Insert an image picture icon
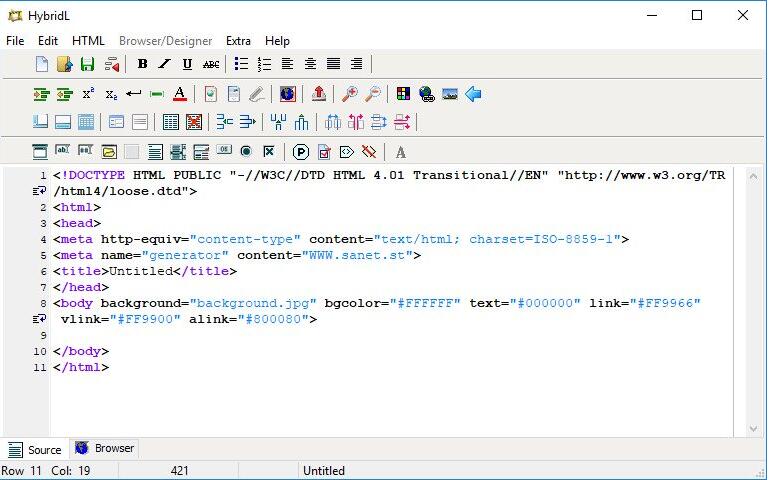Screen dimensions: 772x480 [x=450, y=94]
